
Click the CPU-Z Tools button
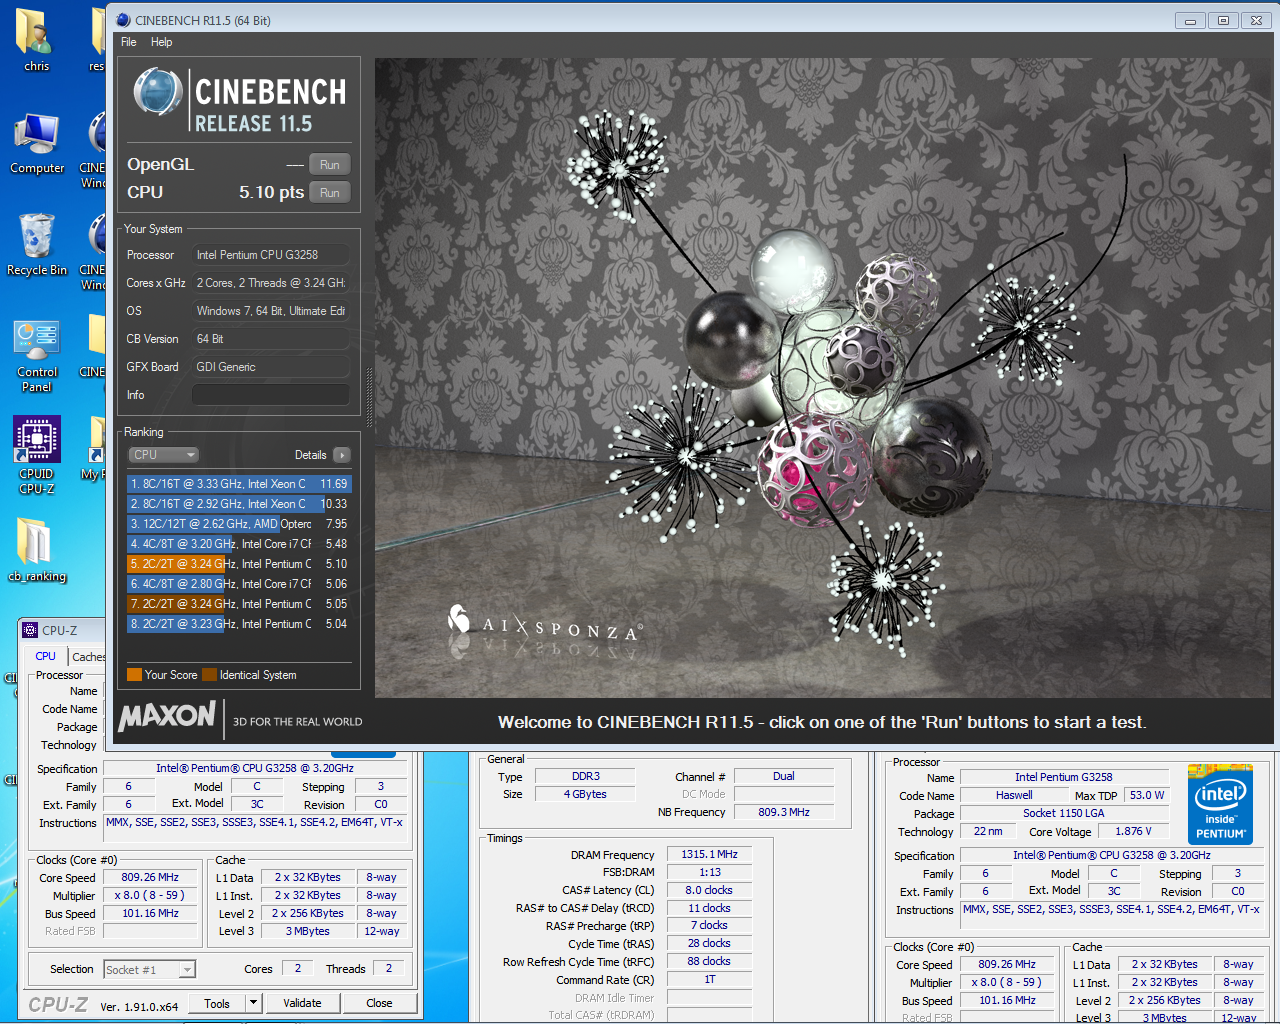click(x=217, y=1003)
